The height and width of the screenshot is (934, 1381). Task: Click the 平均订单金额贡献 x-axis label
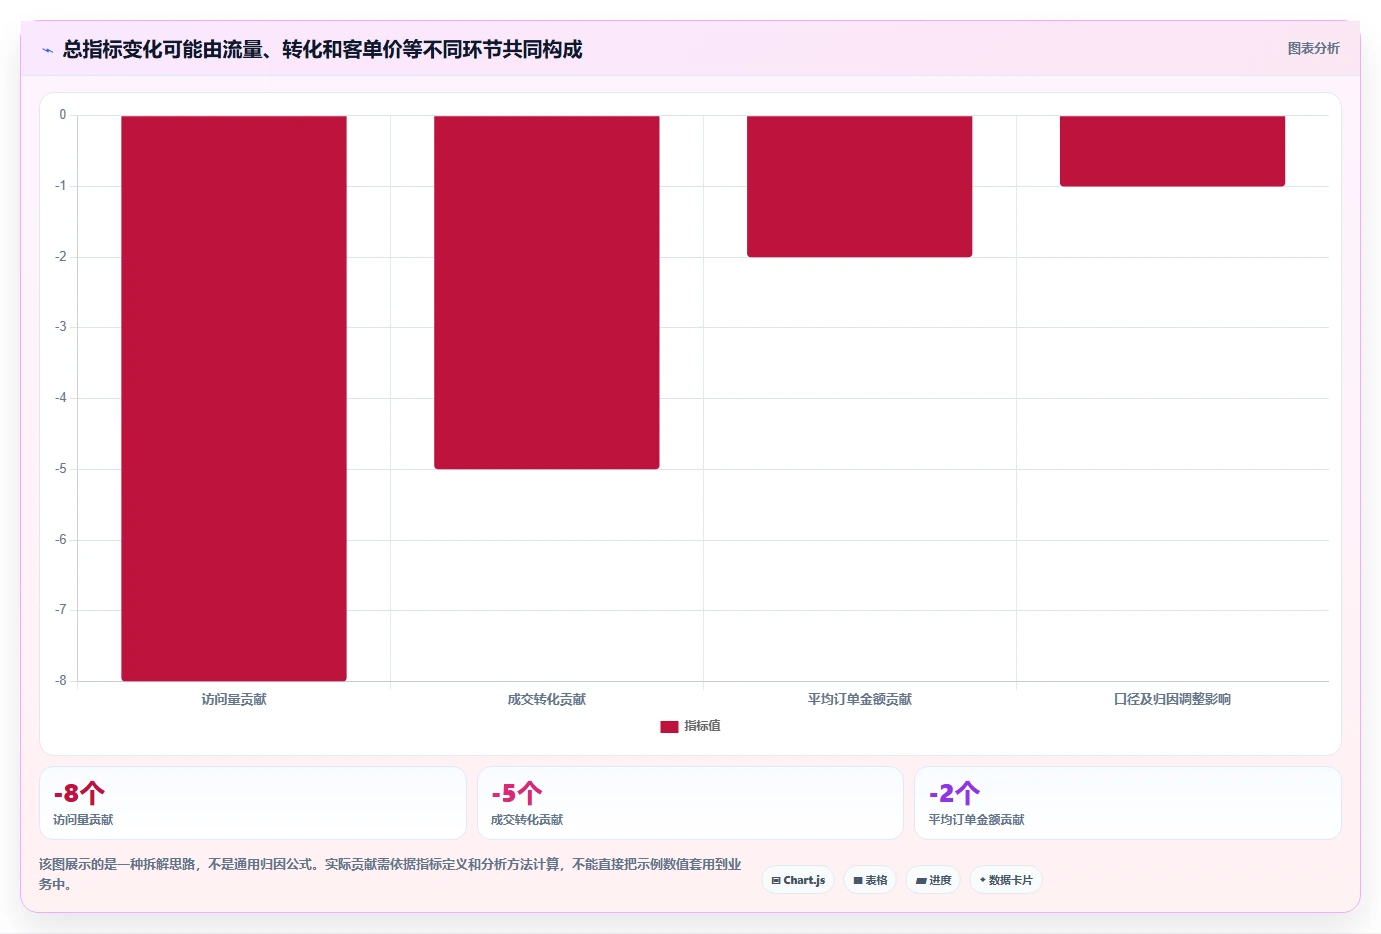[x=860, y=699]
